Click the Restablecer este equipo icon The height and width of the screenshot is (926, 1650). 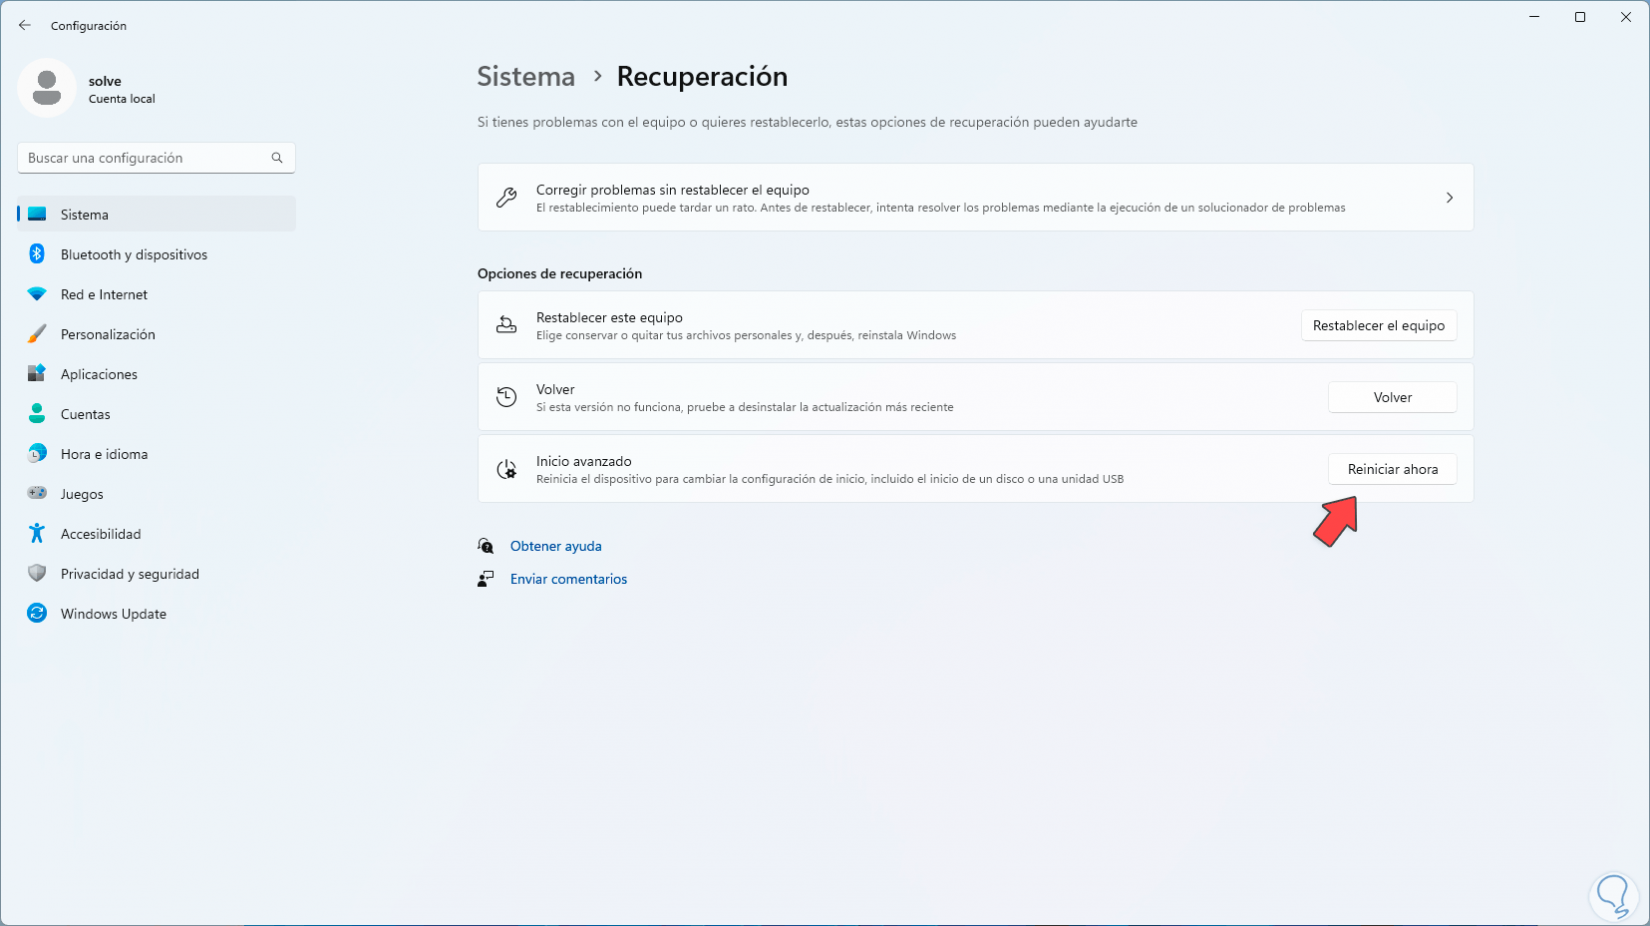[507, 325]
